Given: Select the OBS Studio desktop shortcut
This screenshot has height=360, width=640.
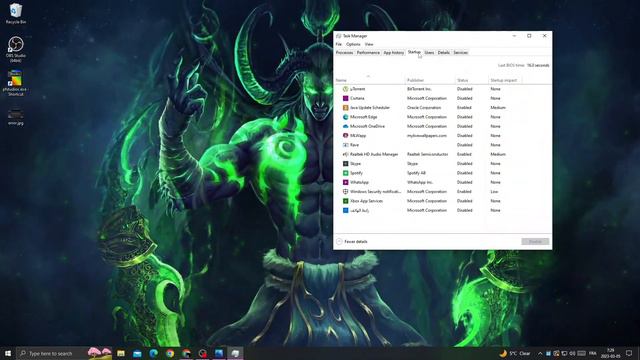Looking at the screenshot, I should tap(16, 49).
